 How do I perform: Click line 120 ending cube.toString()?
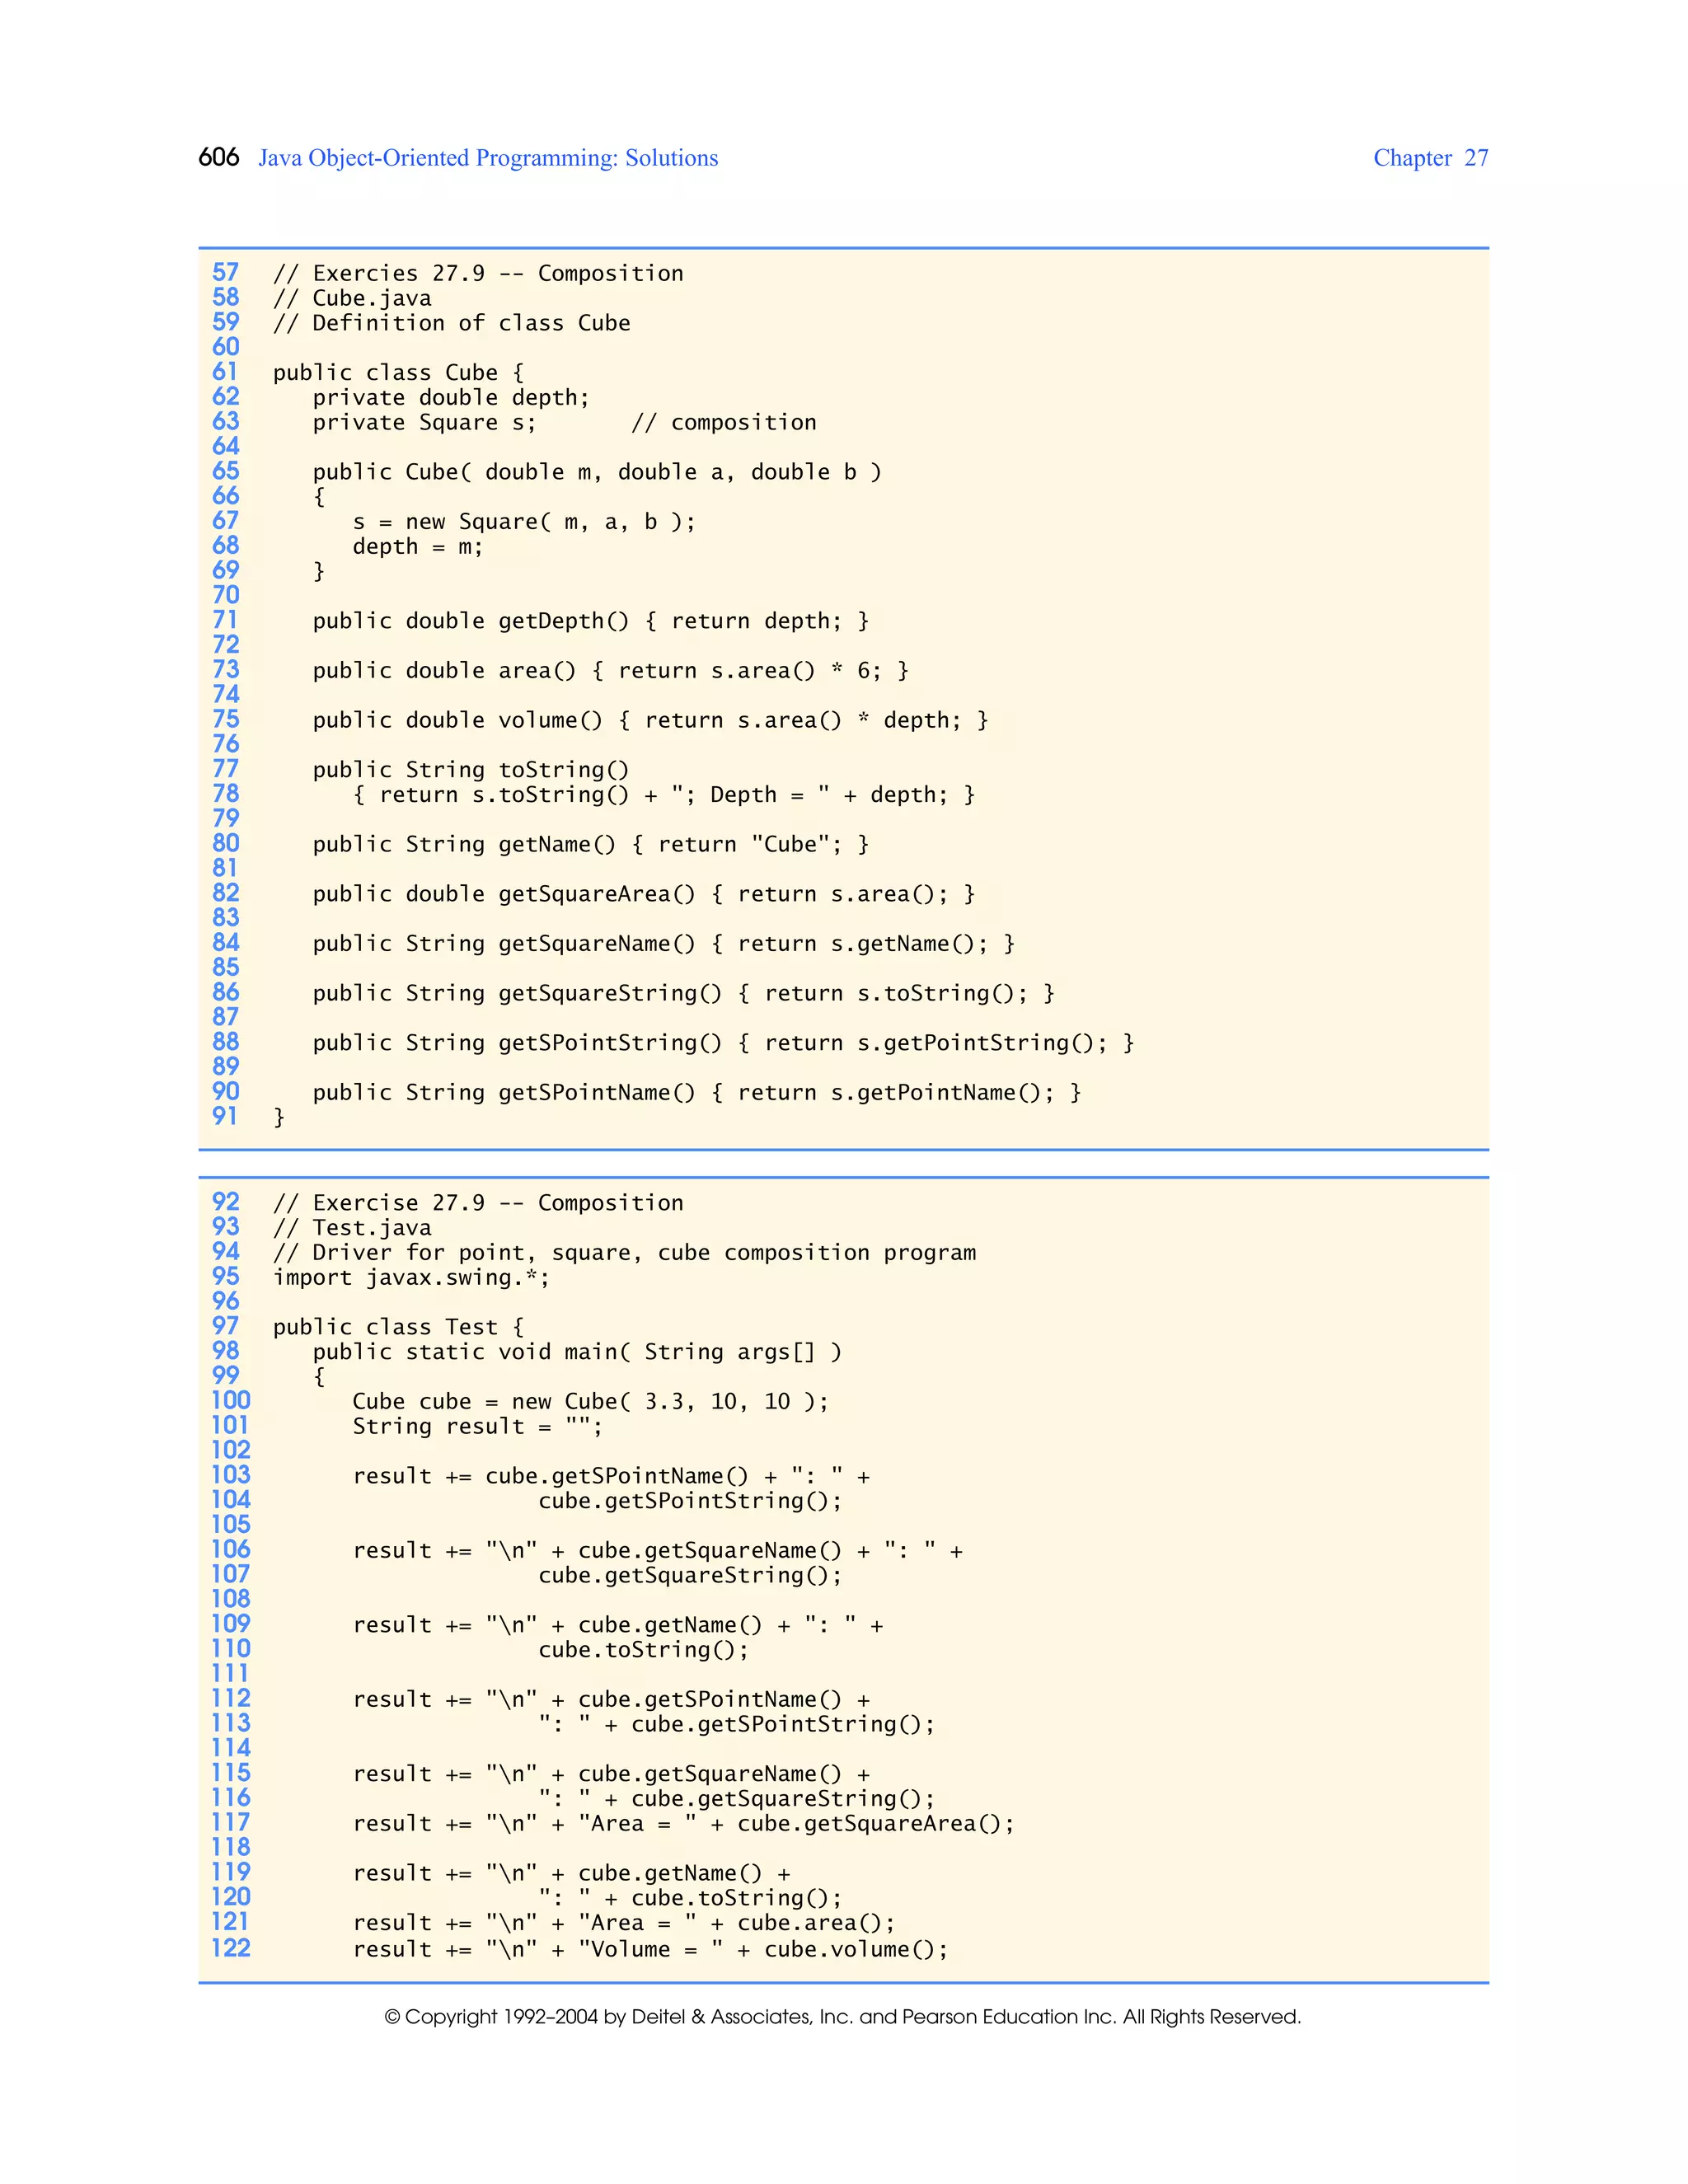[x=690, y=1898]
